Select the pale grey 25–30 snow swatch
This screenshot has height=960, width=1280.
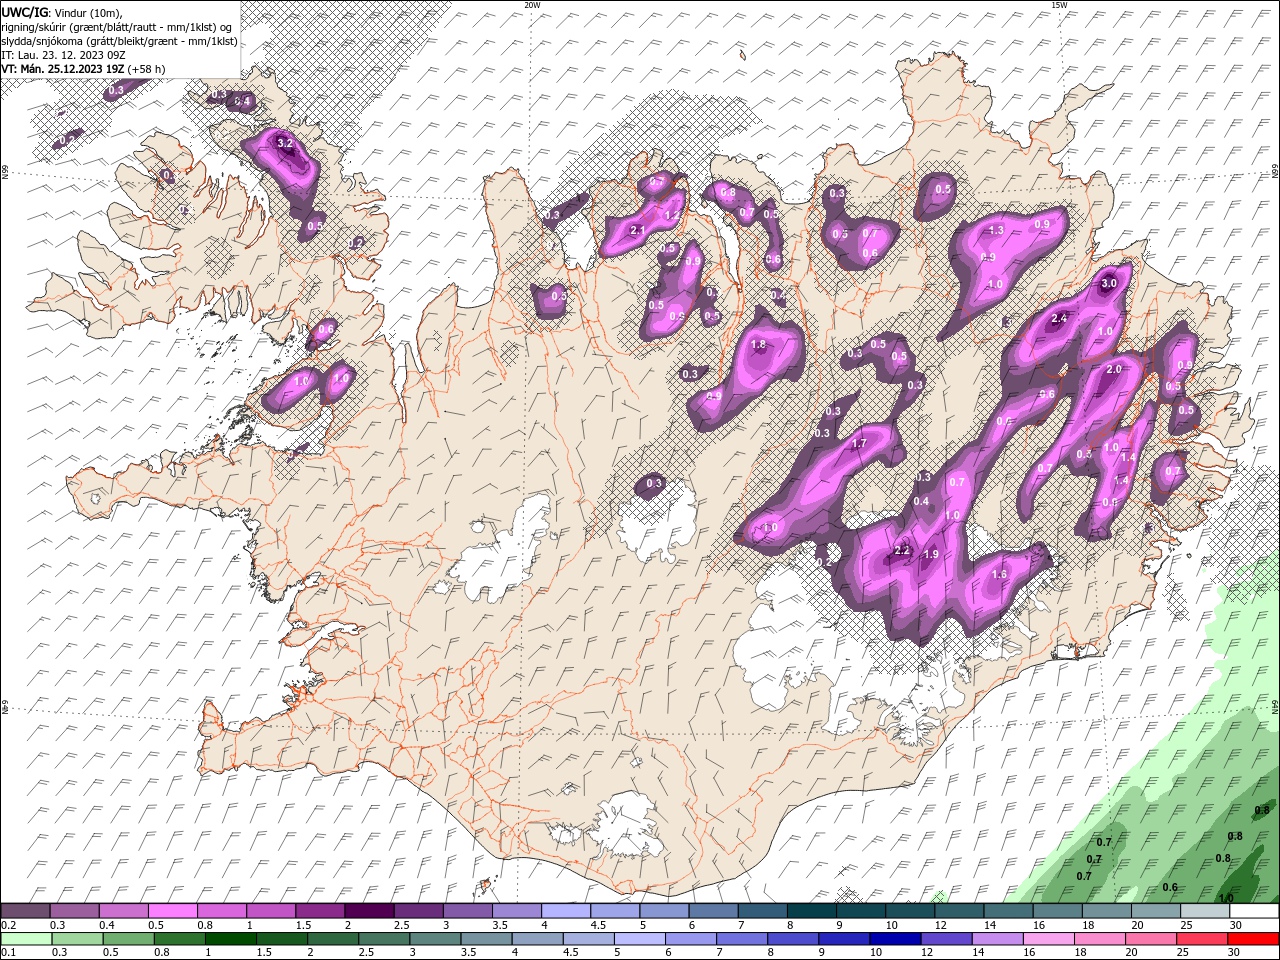pyautogui.click(x=1206, y=911)
